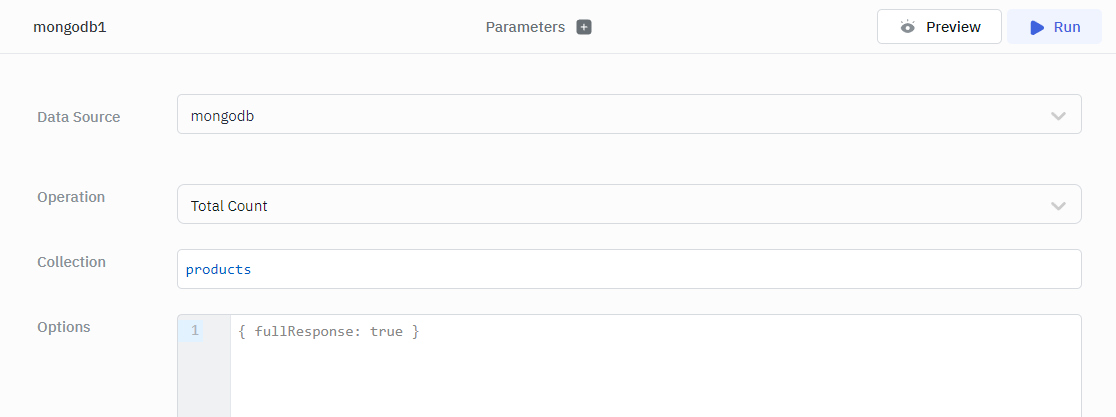Expand the Operation chevron arrow
Image resolution: width=1116 pixels, height=417 pixels.
(1058, 205)
